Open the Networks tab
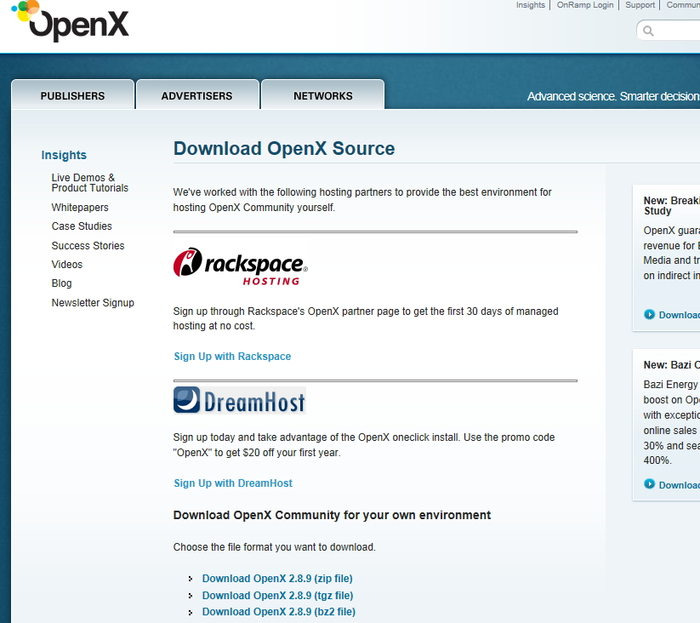Screen dimensions: 700x623 pos(323,96)
